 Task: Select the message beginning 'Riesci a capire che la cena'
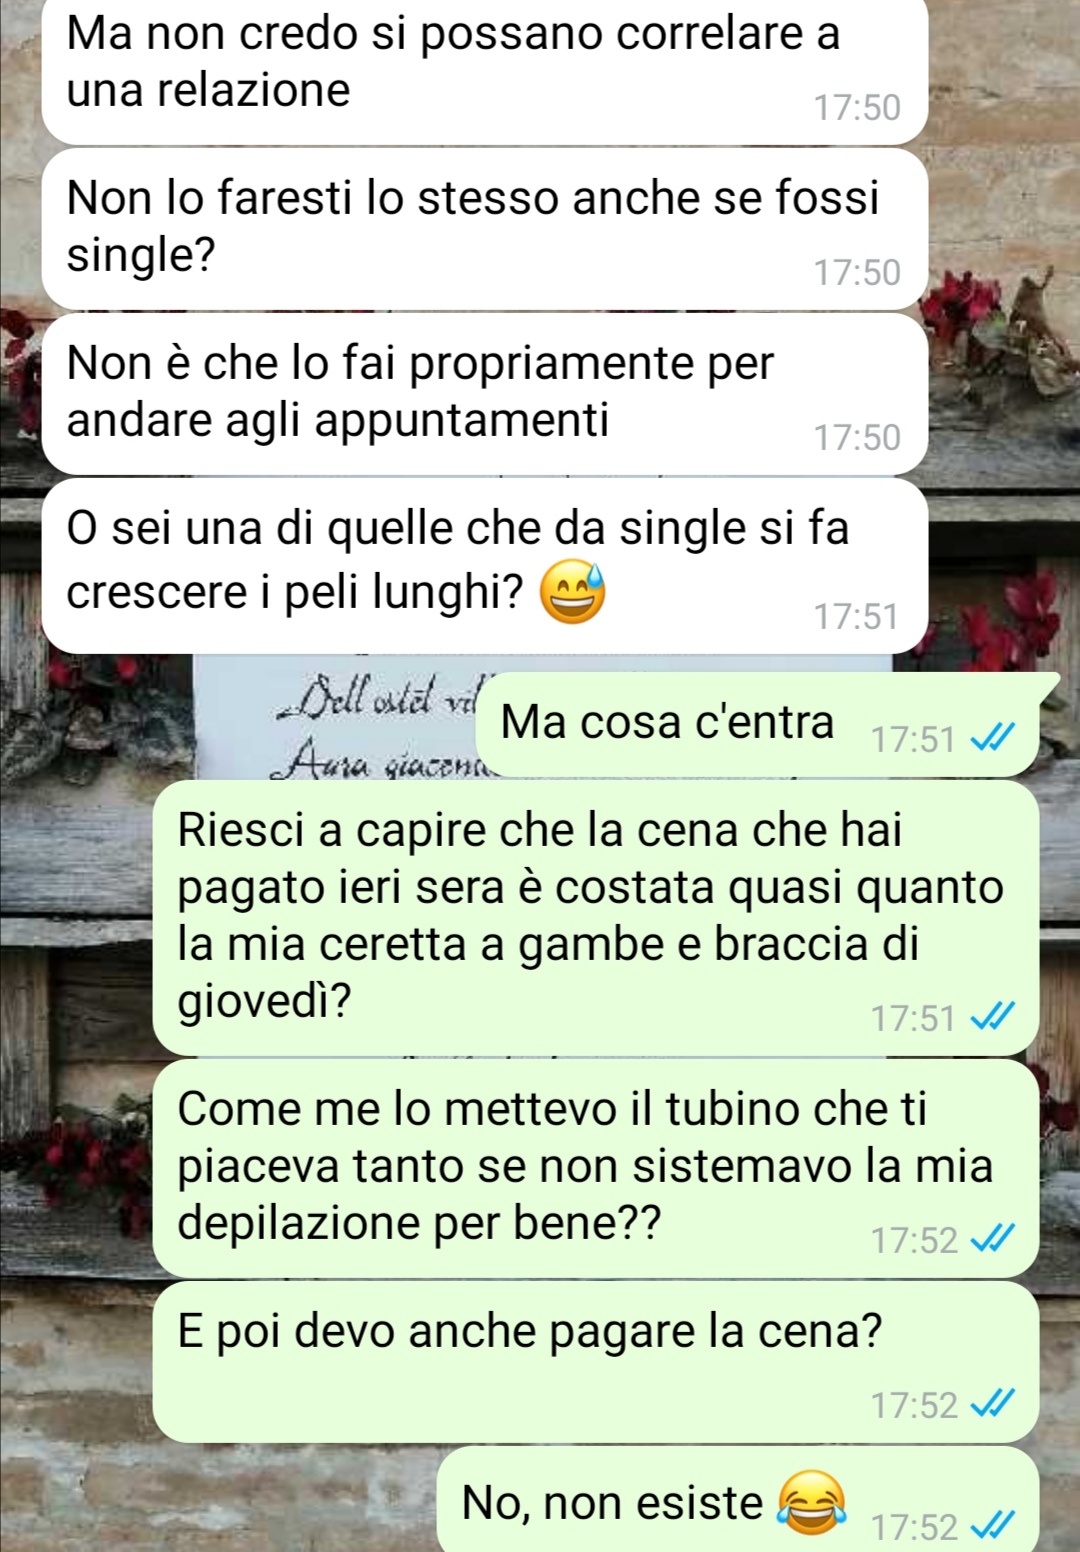tap(596, 918)
